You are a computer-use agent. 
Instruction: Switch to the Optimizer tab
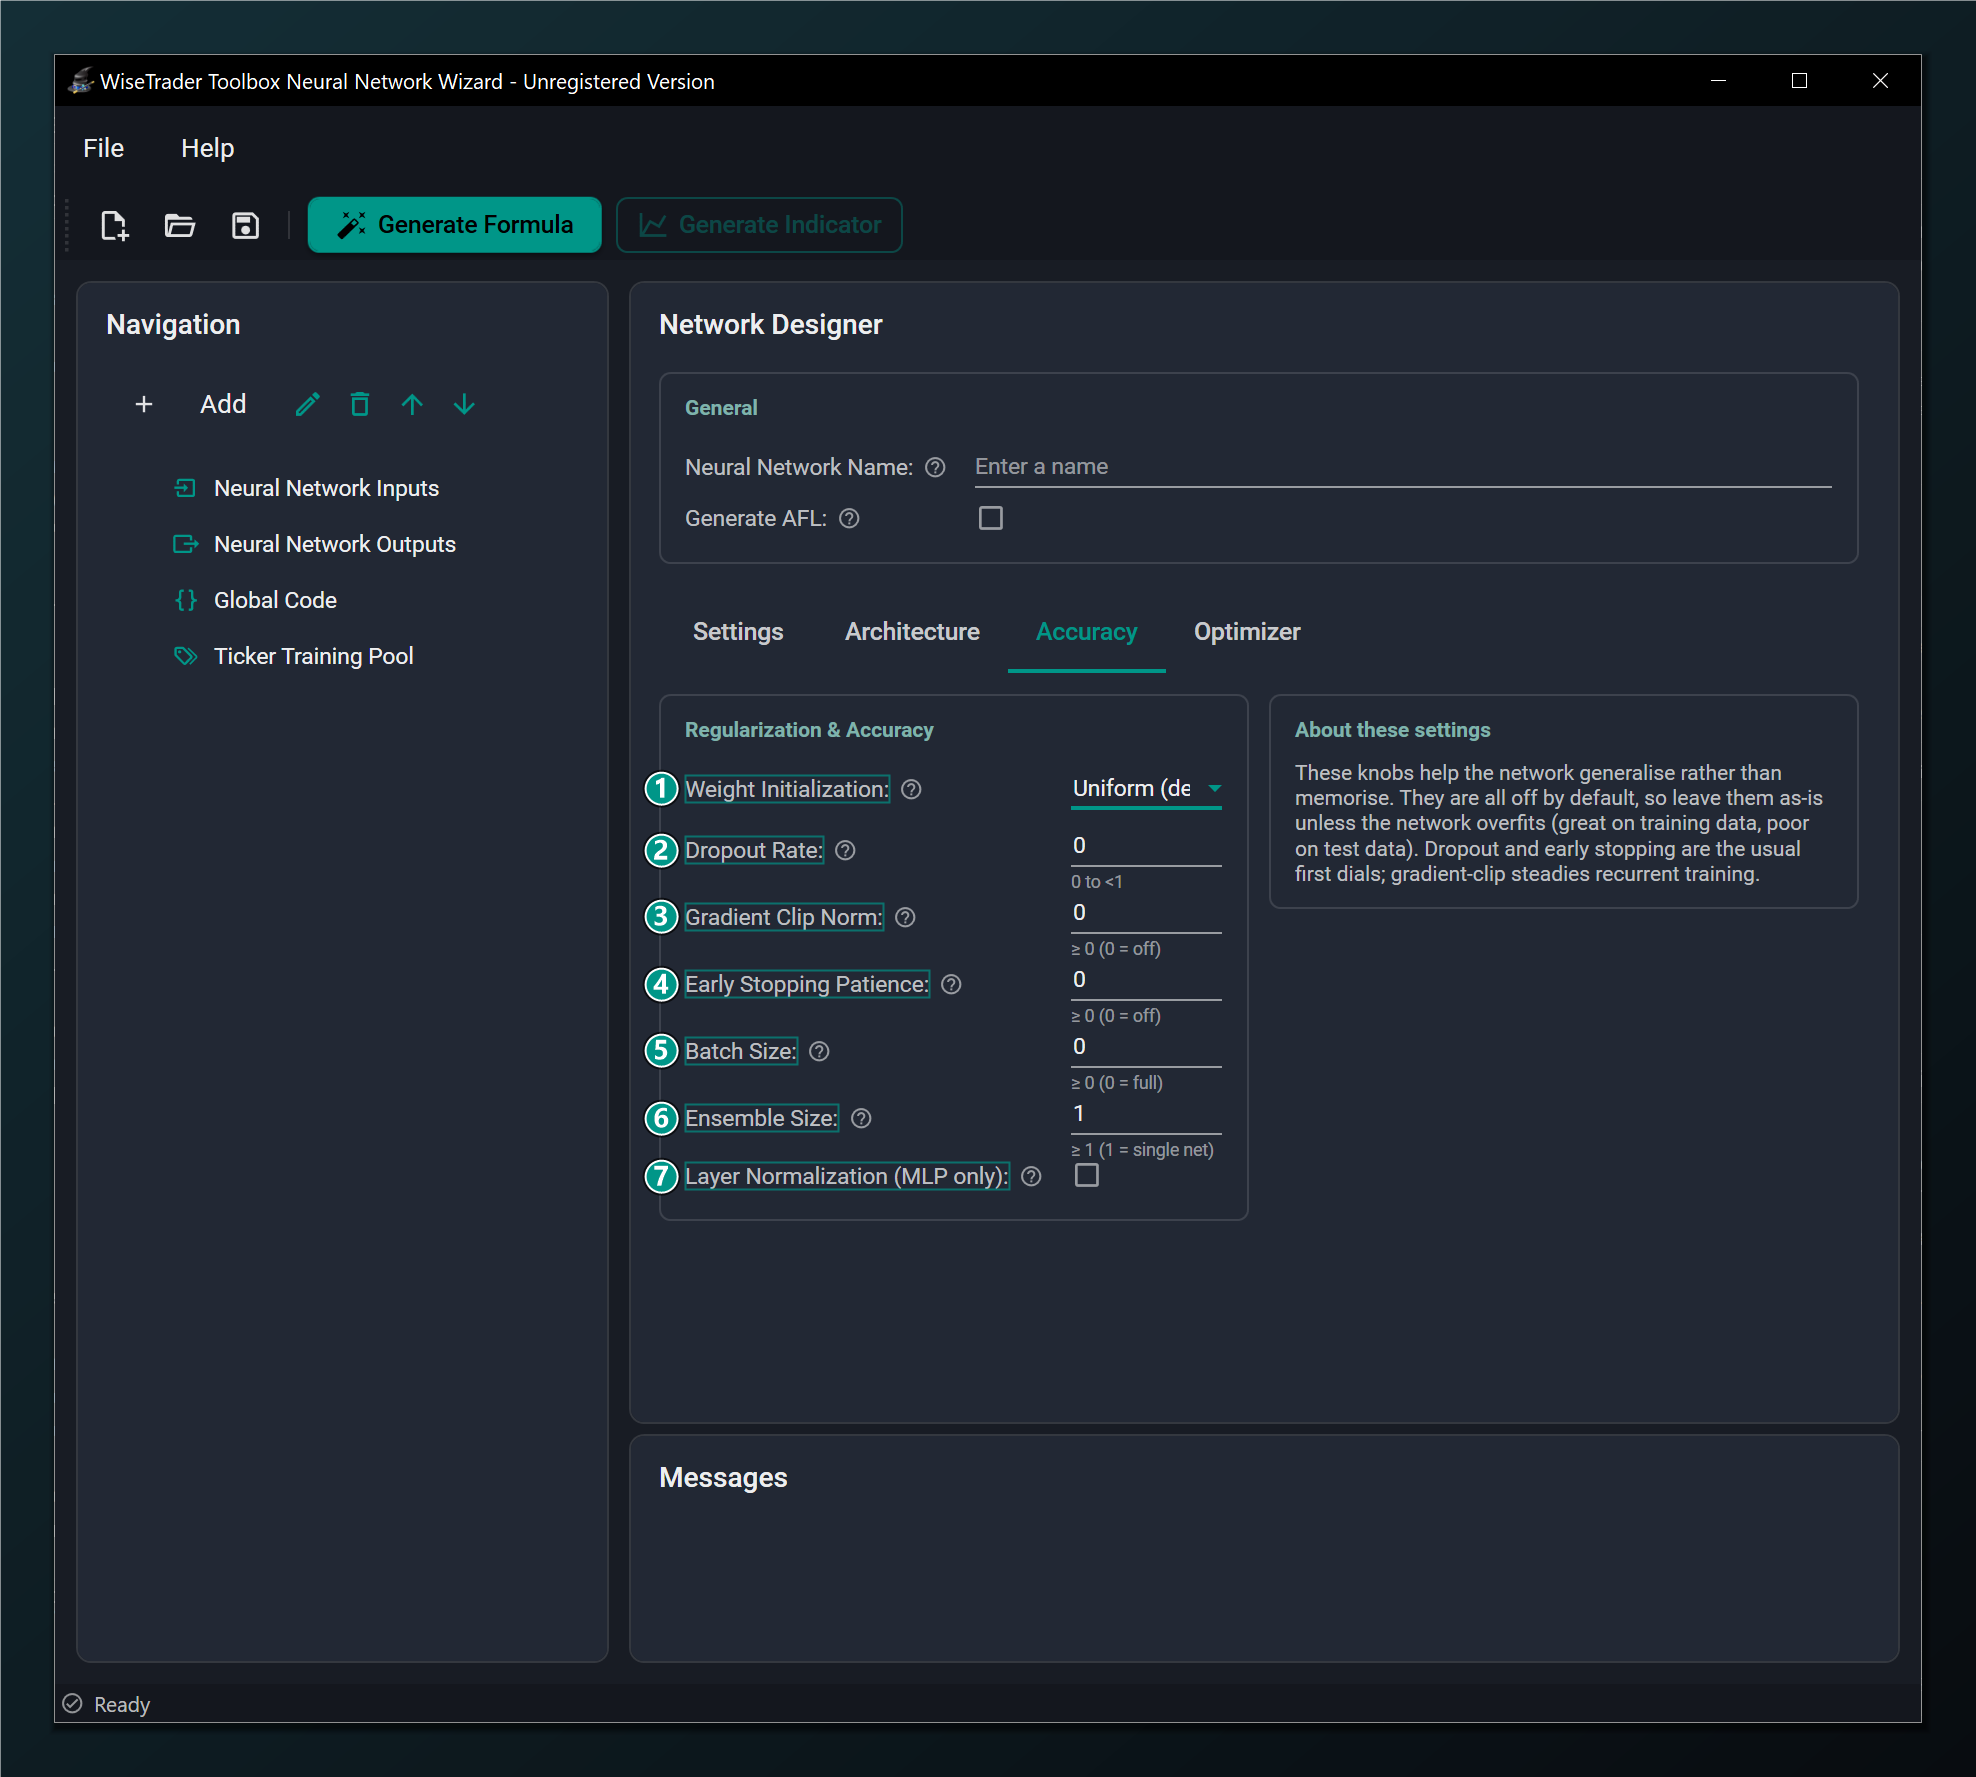coord(1247,631)
